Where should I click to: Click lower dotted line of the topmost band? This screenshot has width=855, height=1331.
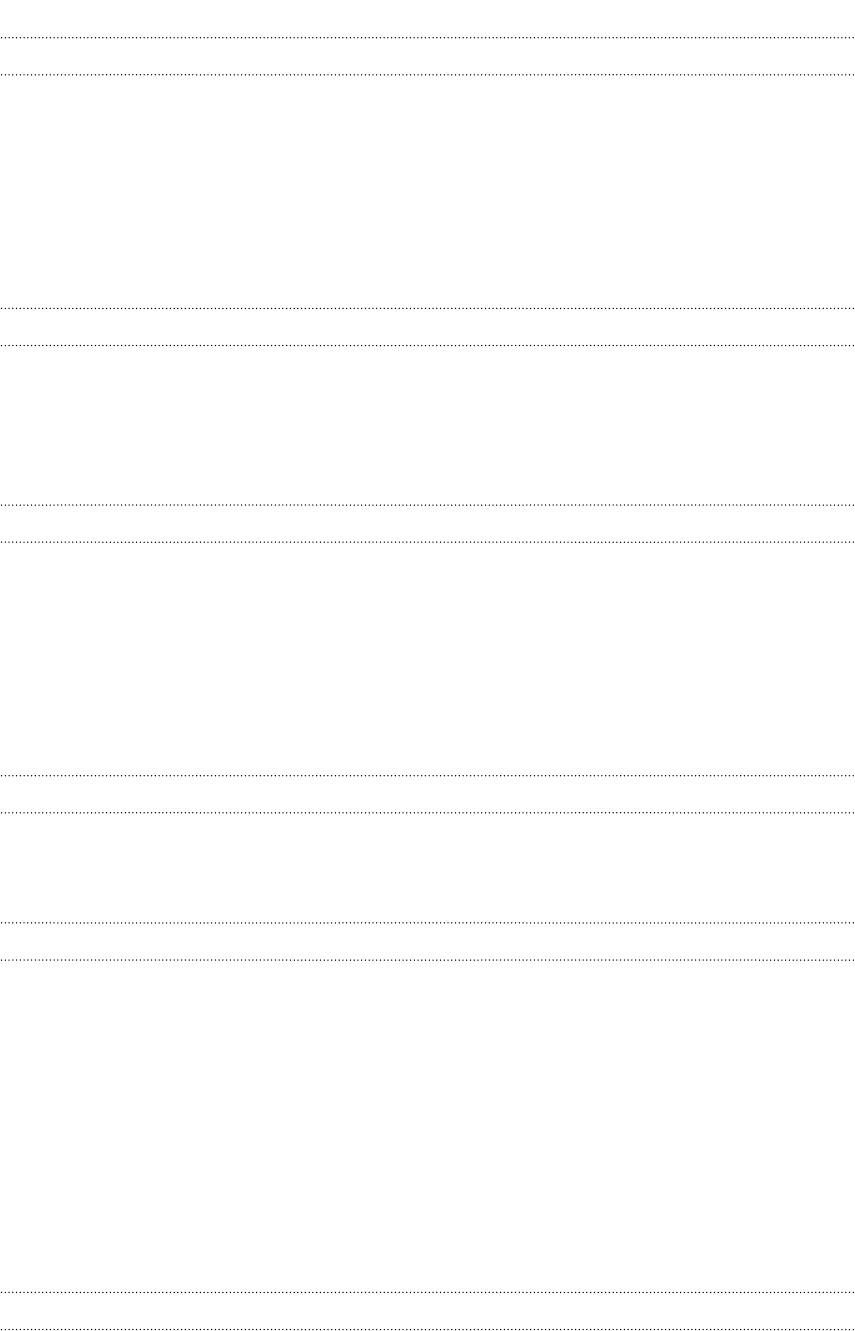click(x=427, y=75)
